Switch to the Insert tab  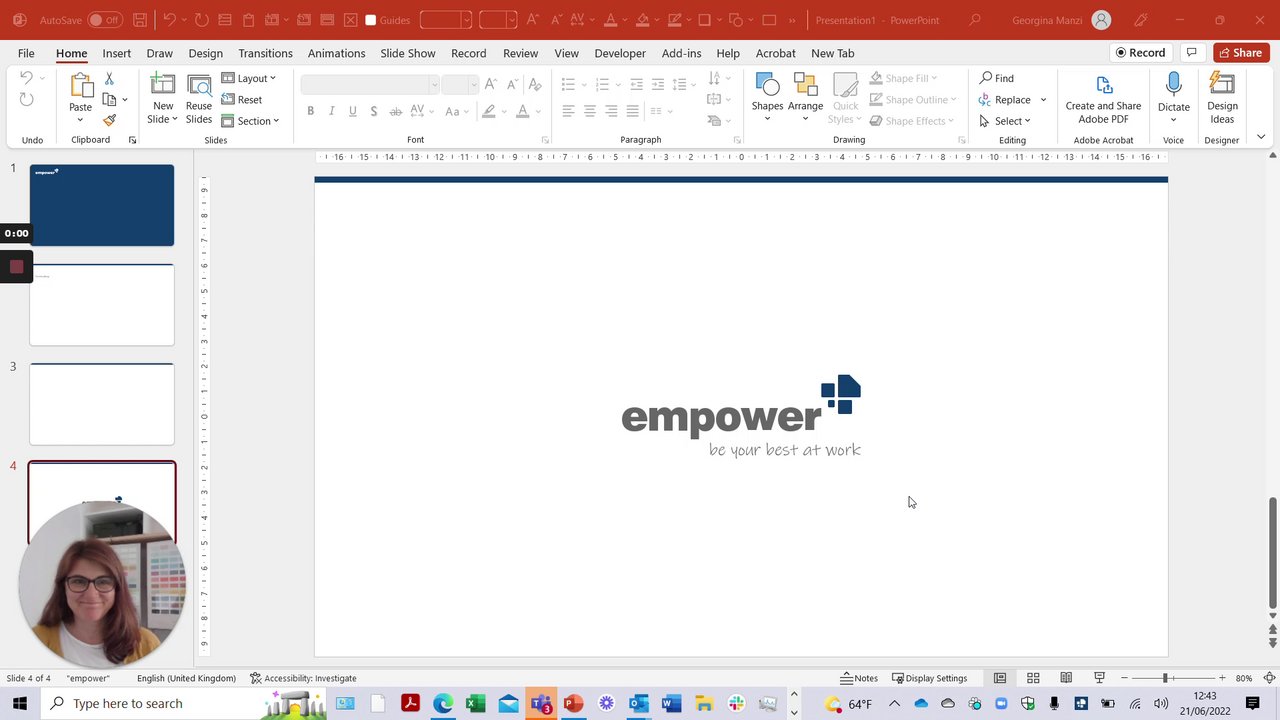[116, 53]
